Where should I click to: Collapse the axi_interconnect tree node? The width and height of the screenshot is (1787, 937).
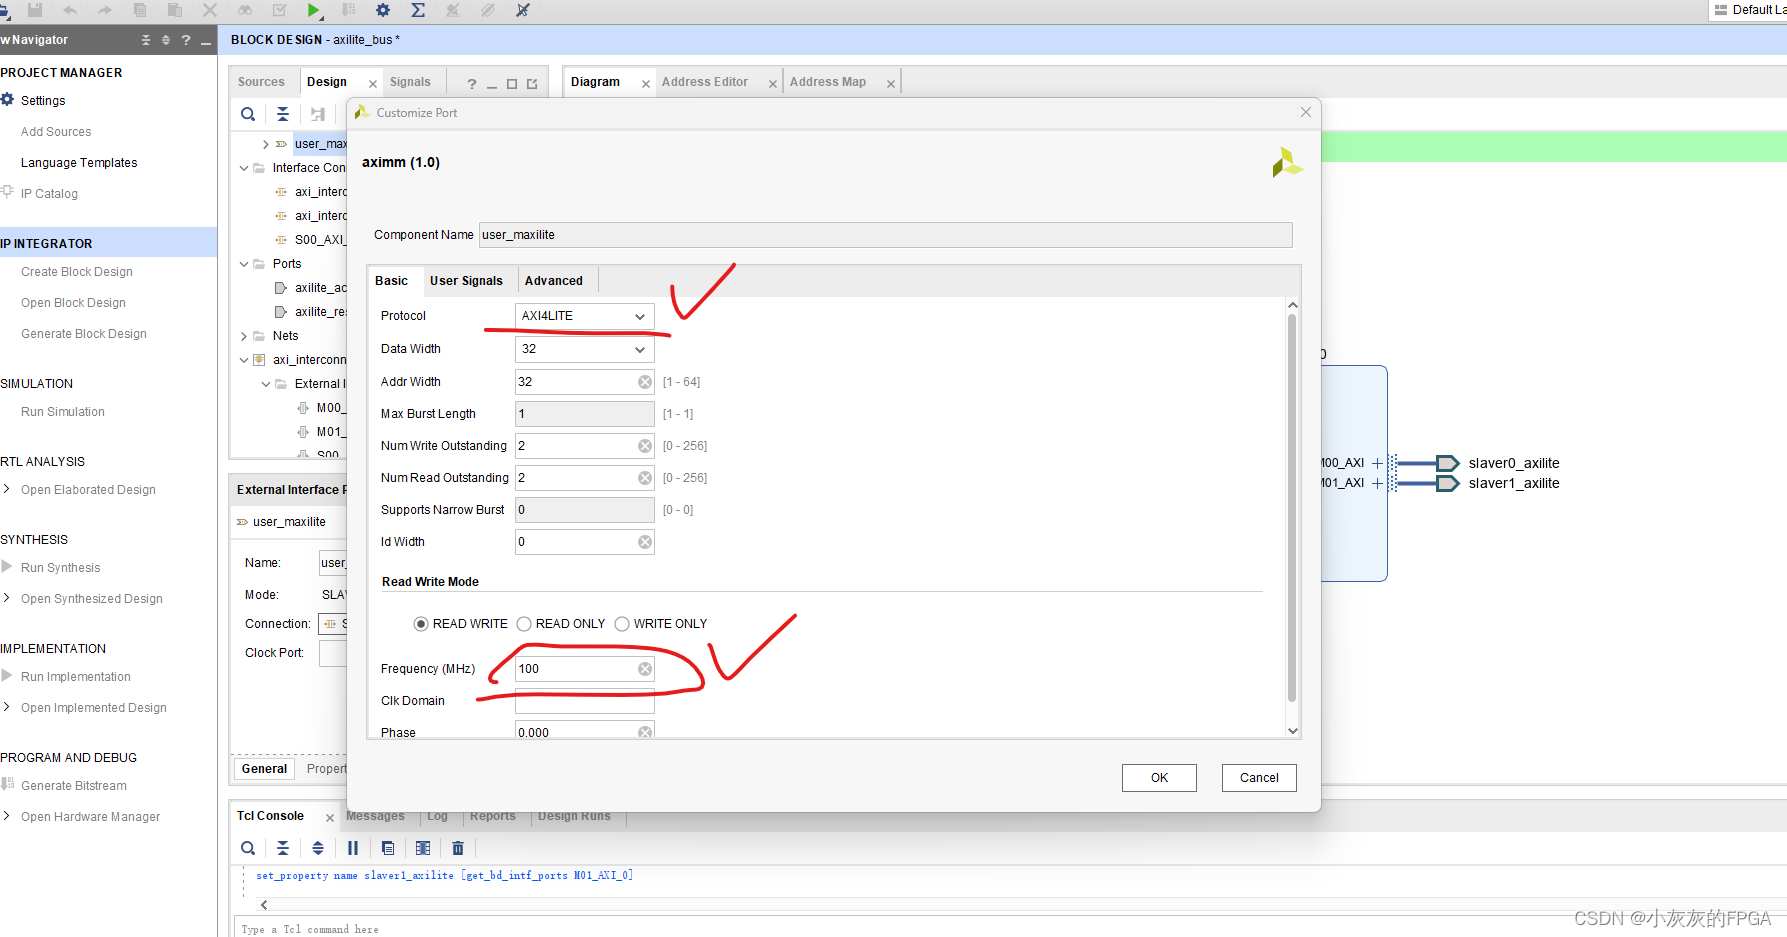244,360
